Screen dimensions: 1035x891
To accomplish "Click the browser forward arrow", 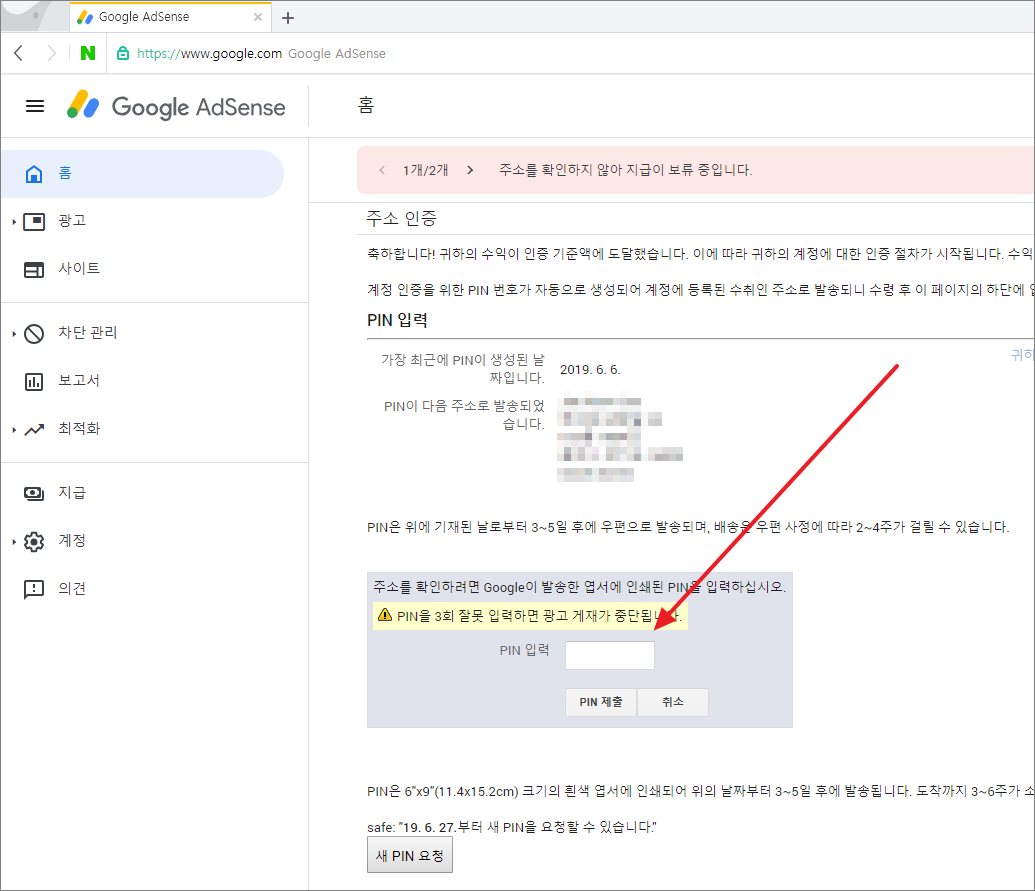I will click(x=51, y=53).
